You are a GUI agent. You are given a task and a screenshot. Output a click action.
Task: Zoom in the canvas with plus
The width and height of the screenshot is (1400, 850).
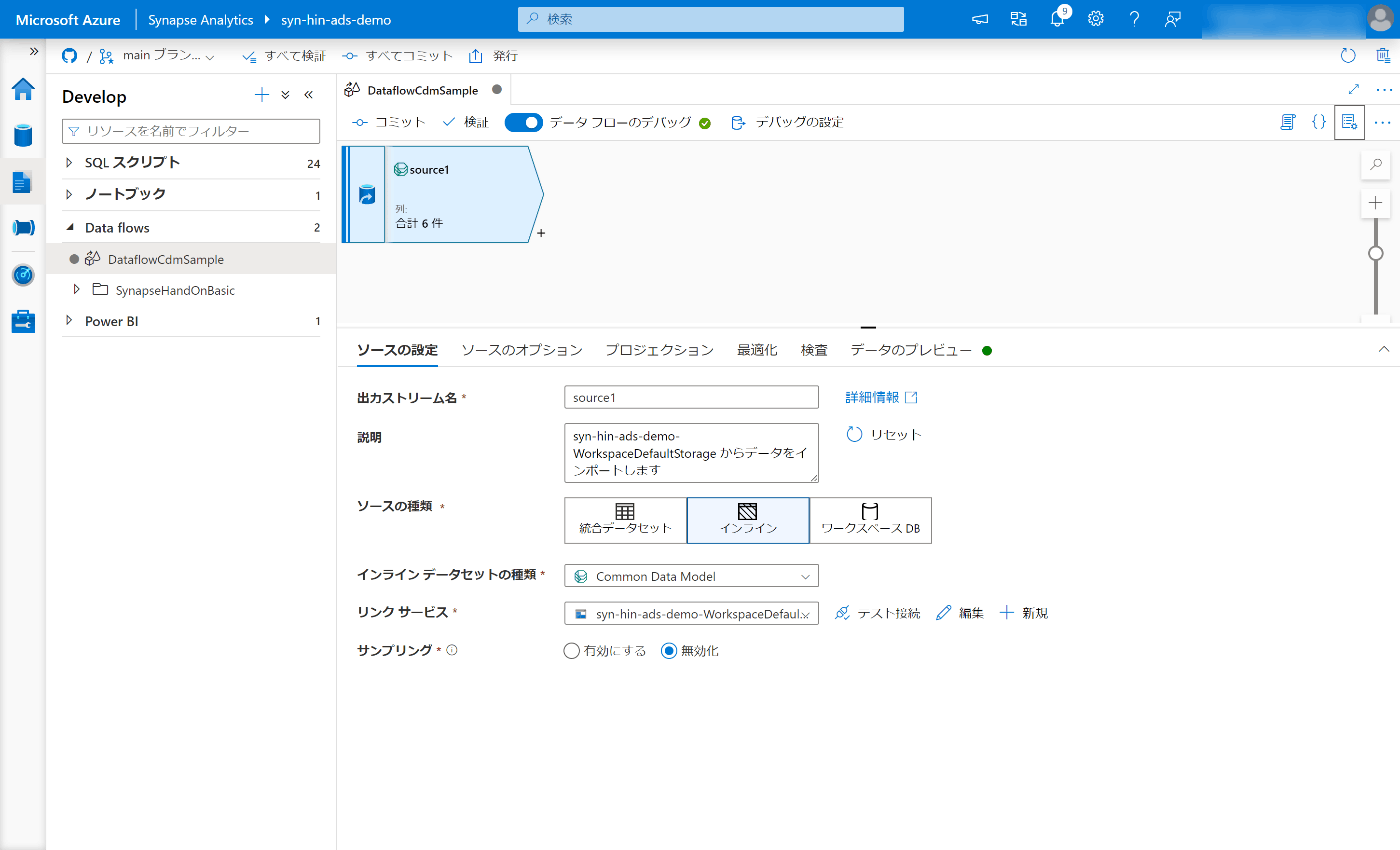click(x=1376, y=203)
